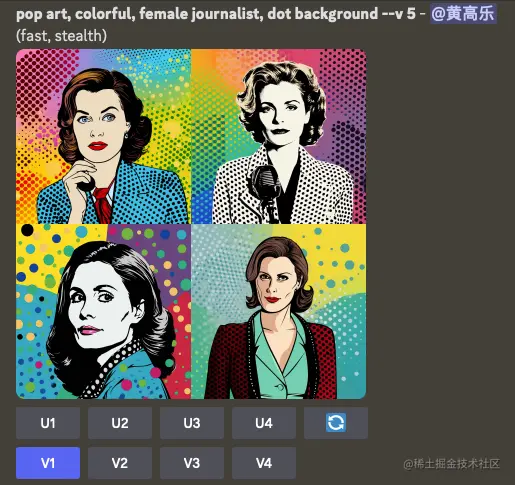Click the "(fast, stealth)" mode label
Screen dimensions: 515x485
[62, 36]
